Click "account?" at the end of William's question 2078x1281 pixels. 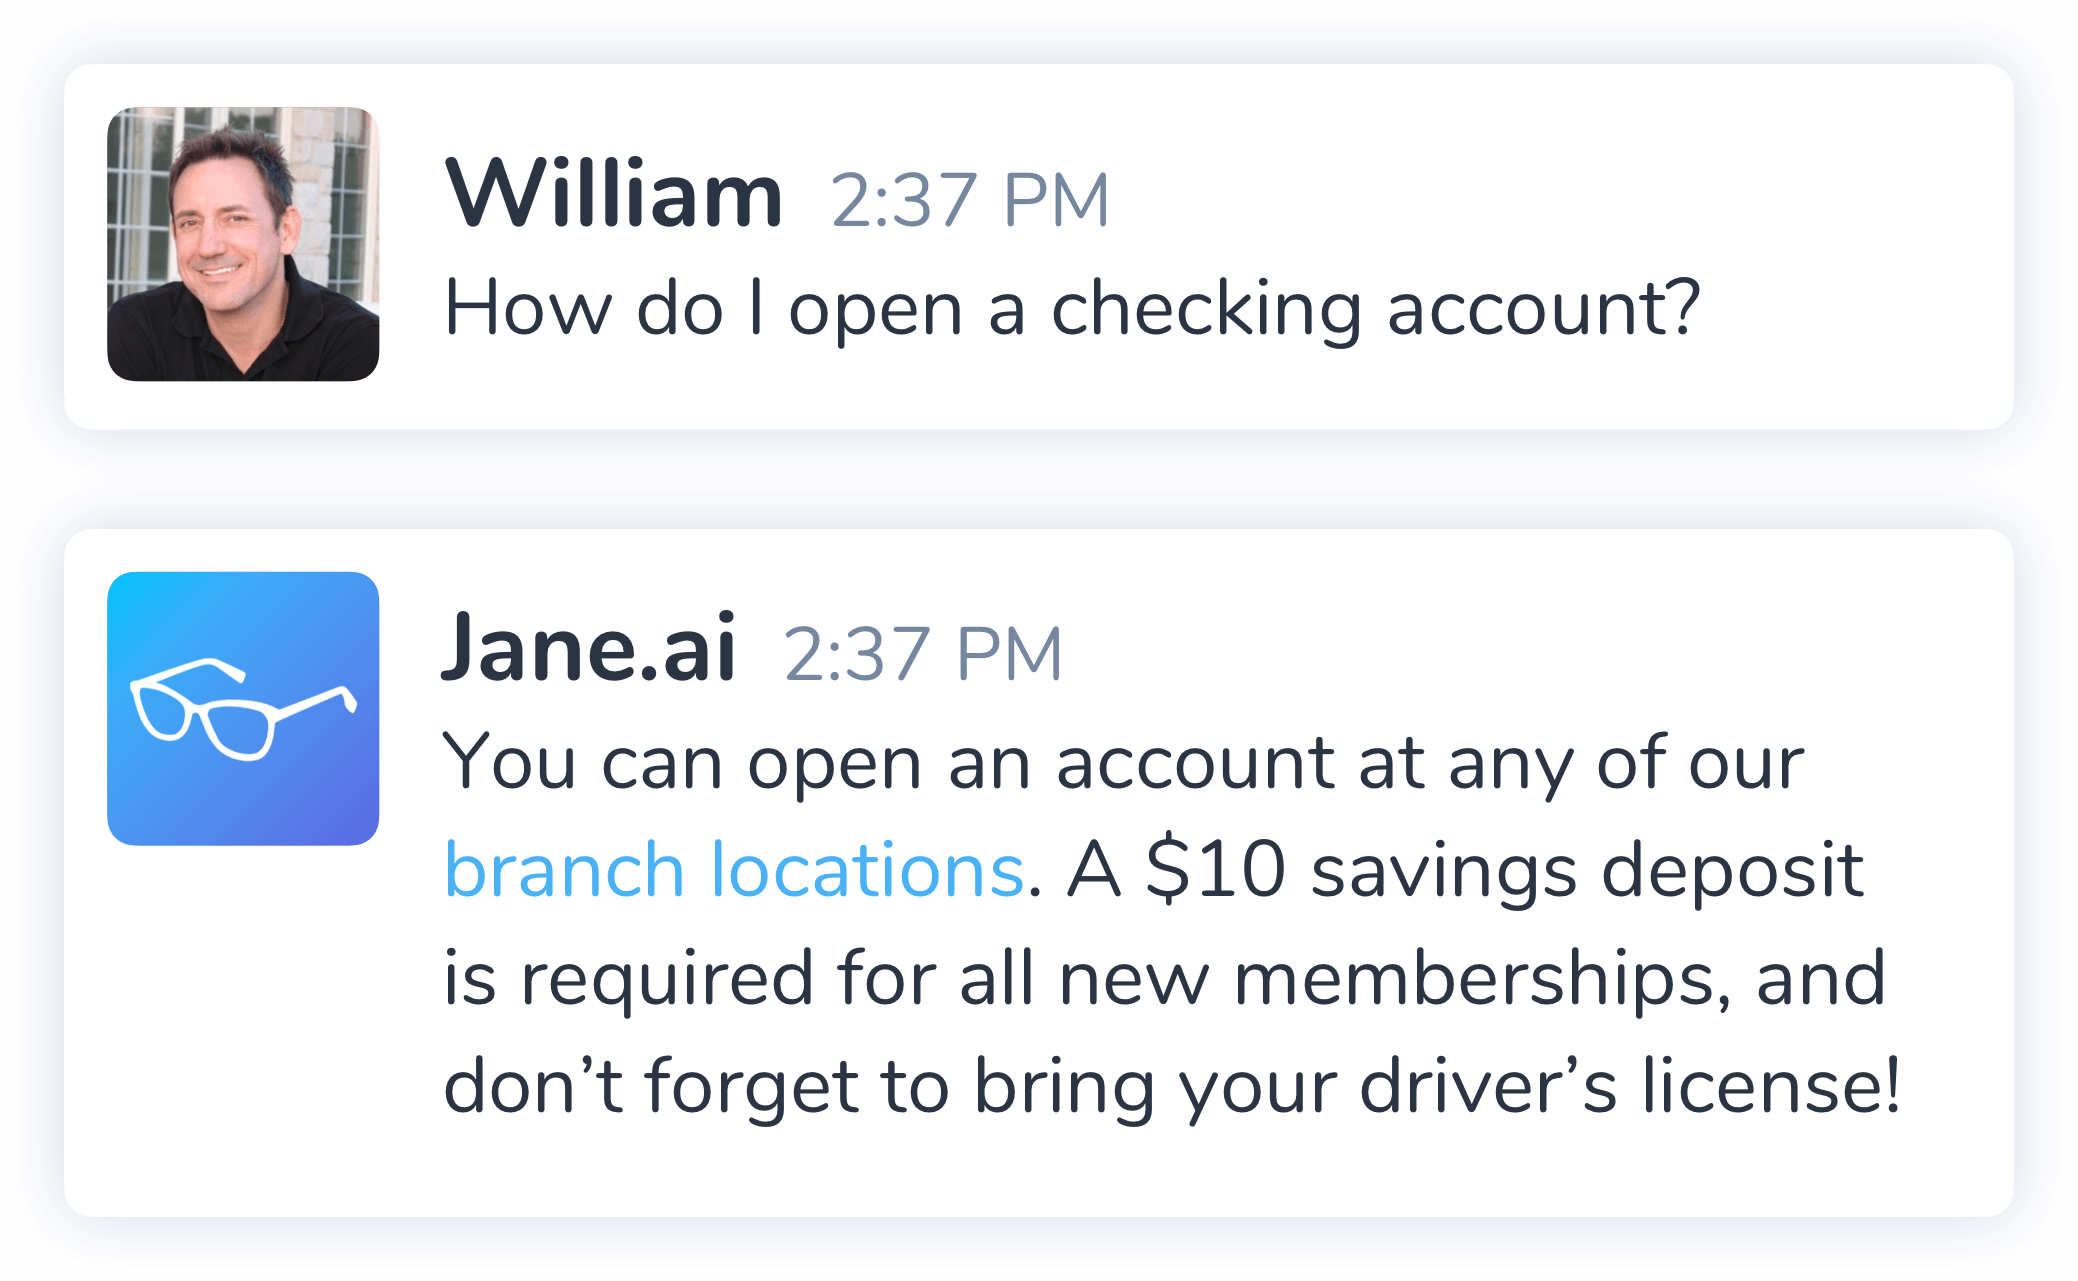click(x=1543, y=308)
